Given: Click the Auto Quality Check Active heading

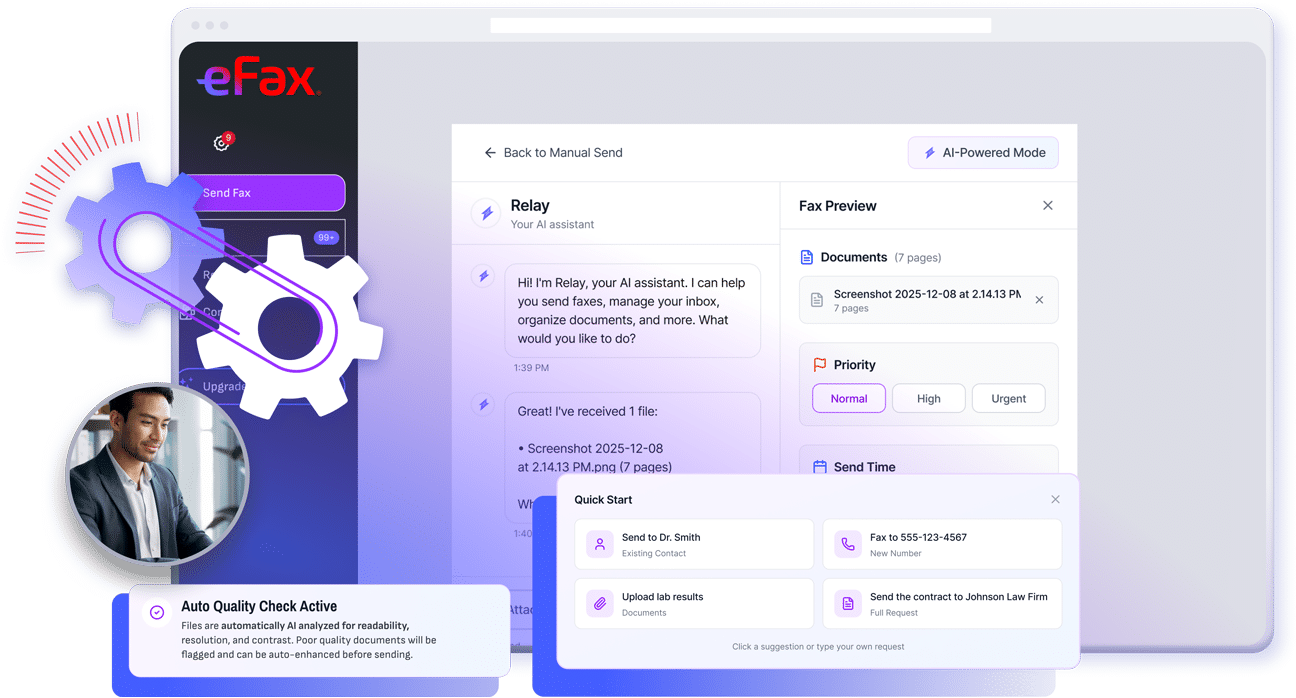Looking at the screenshot, I should coord(259,606).
